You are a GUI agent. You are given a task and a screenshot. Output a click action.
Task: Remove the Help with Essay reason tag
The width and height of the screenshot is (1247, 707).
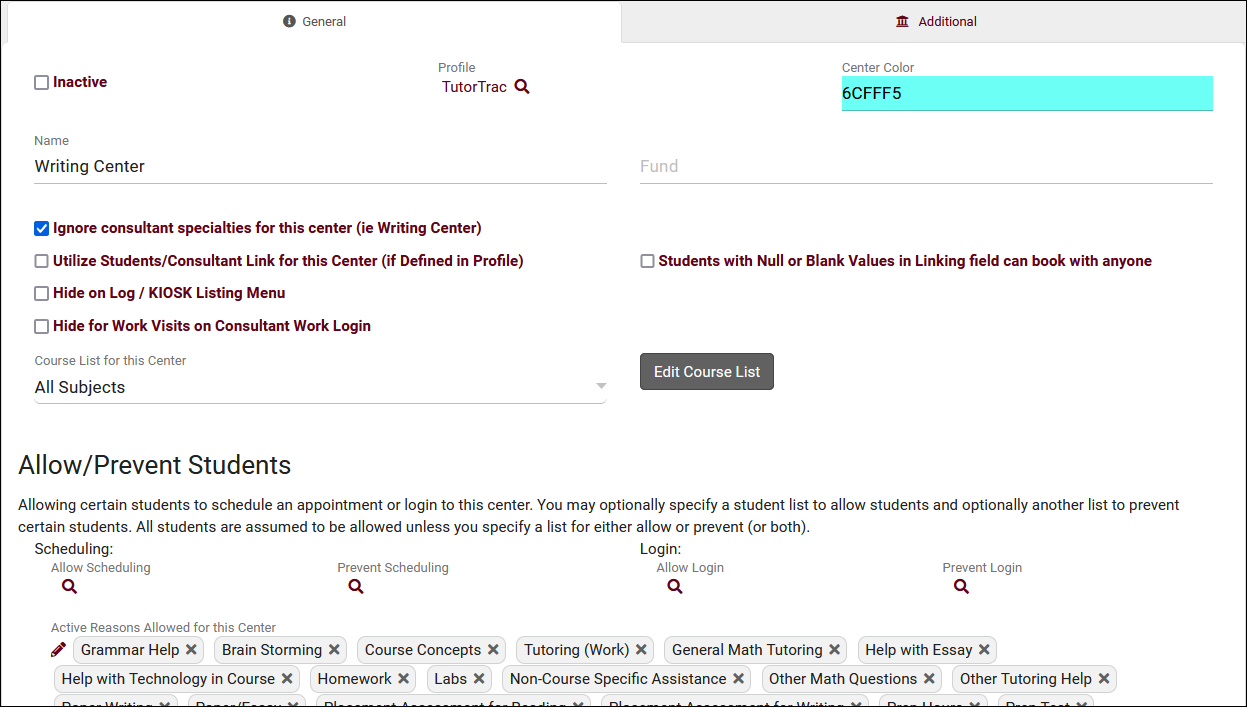tap(984, 650)
